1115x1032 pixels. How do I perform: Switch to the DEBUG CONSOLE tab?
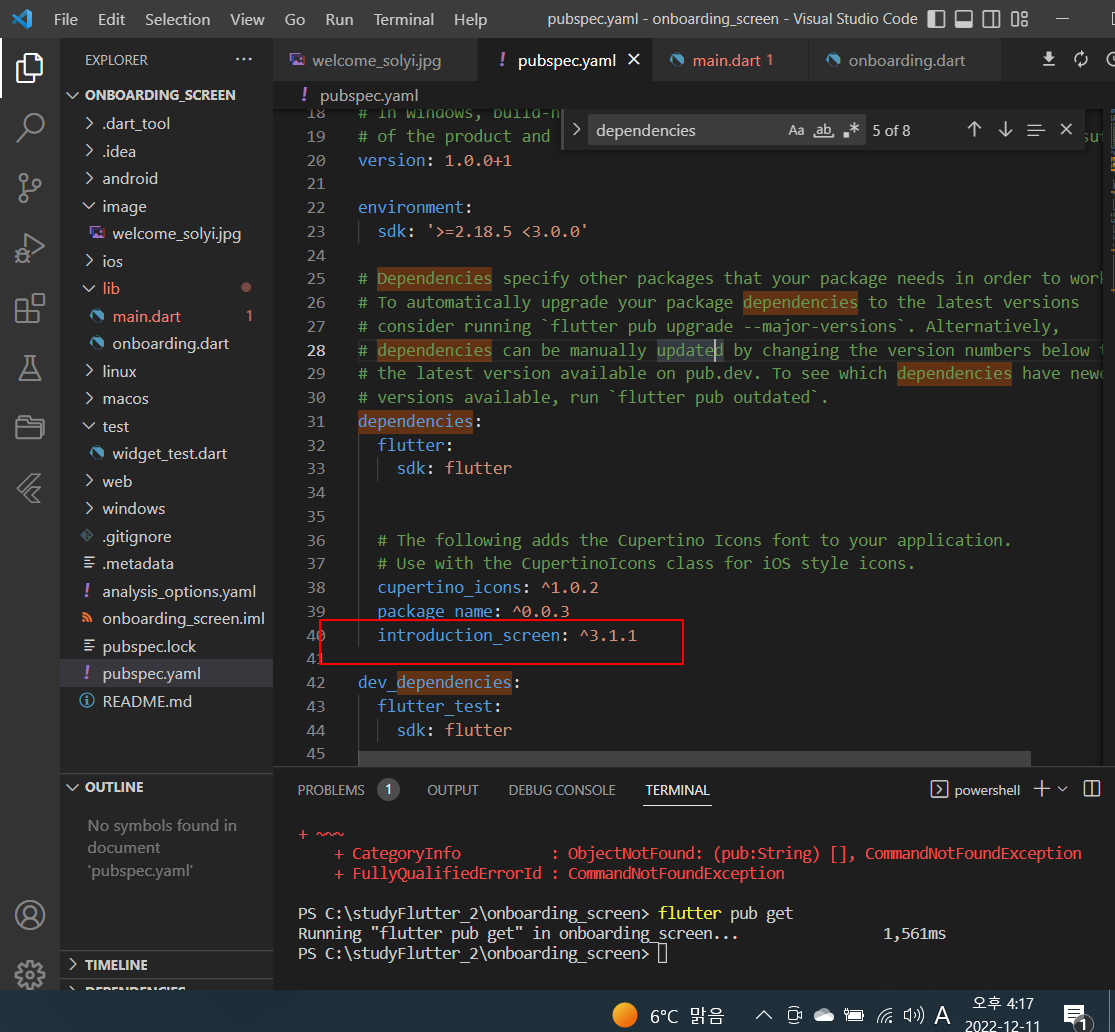pos(562,790)
